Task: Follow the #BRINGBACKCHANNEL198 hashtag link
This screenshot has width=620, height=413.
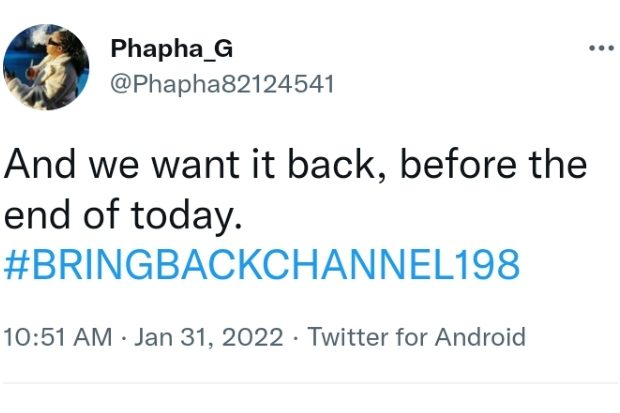Action: 263,265
